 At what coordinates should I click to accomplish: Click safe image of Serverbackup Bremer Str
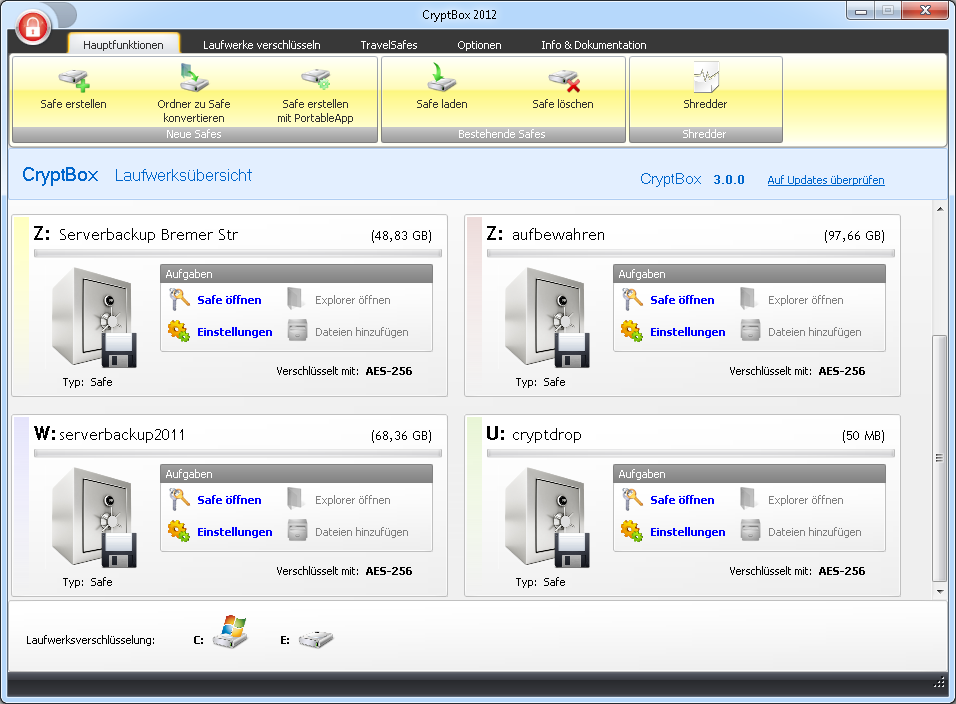(x=95, y=318)
